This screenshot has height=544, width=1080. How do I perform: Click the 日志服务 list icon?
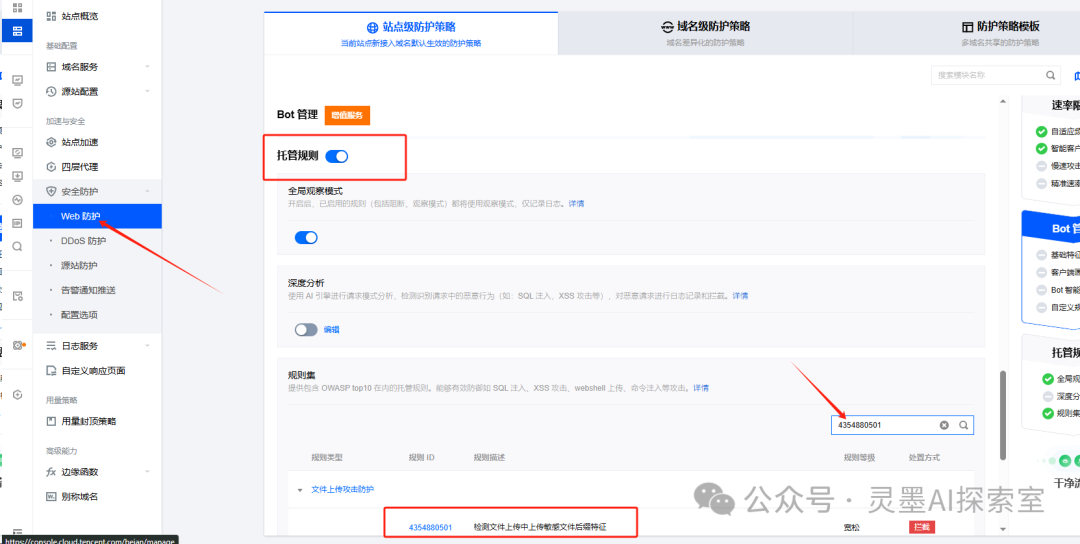tap(51, 346)
